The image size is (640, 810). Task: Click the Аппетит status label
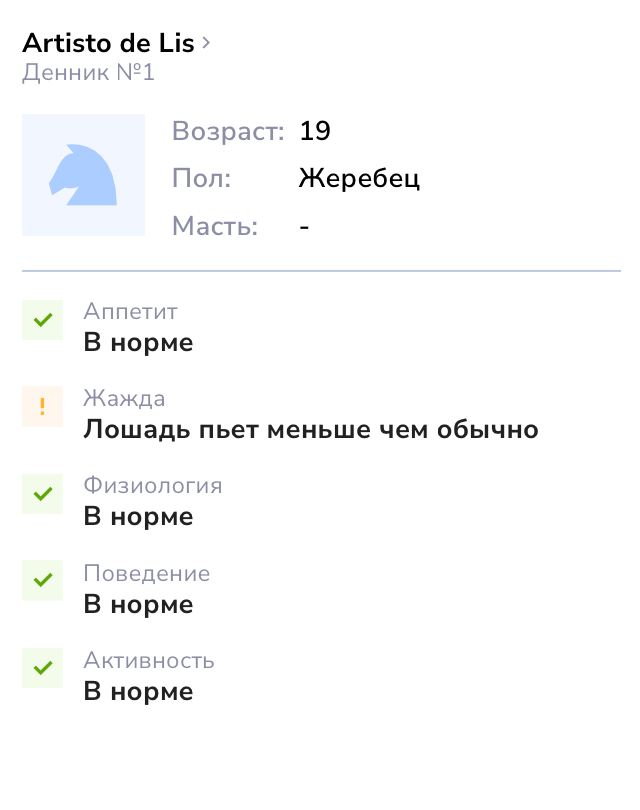(131, 311)
